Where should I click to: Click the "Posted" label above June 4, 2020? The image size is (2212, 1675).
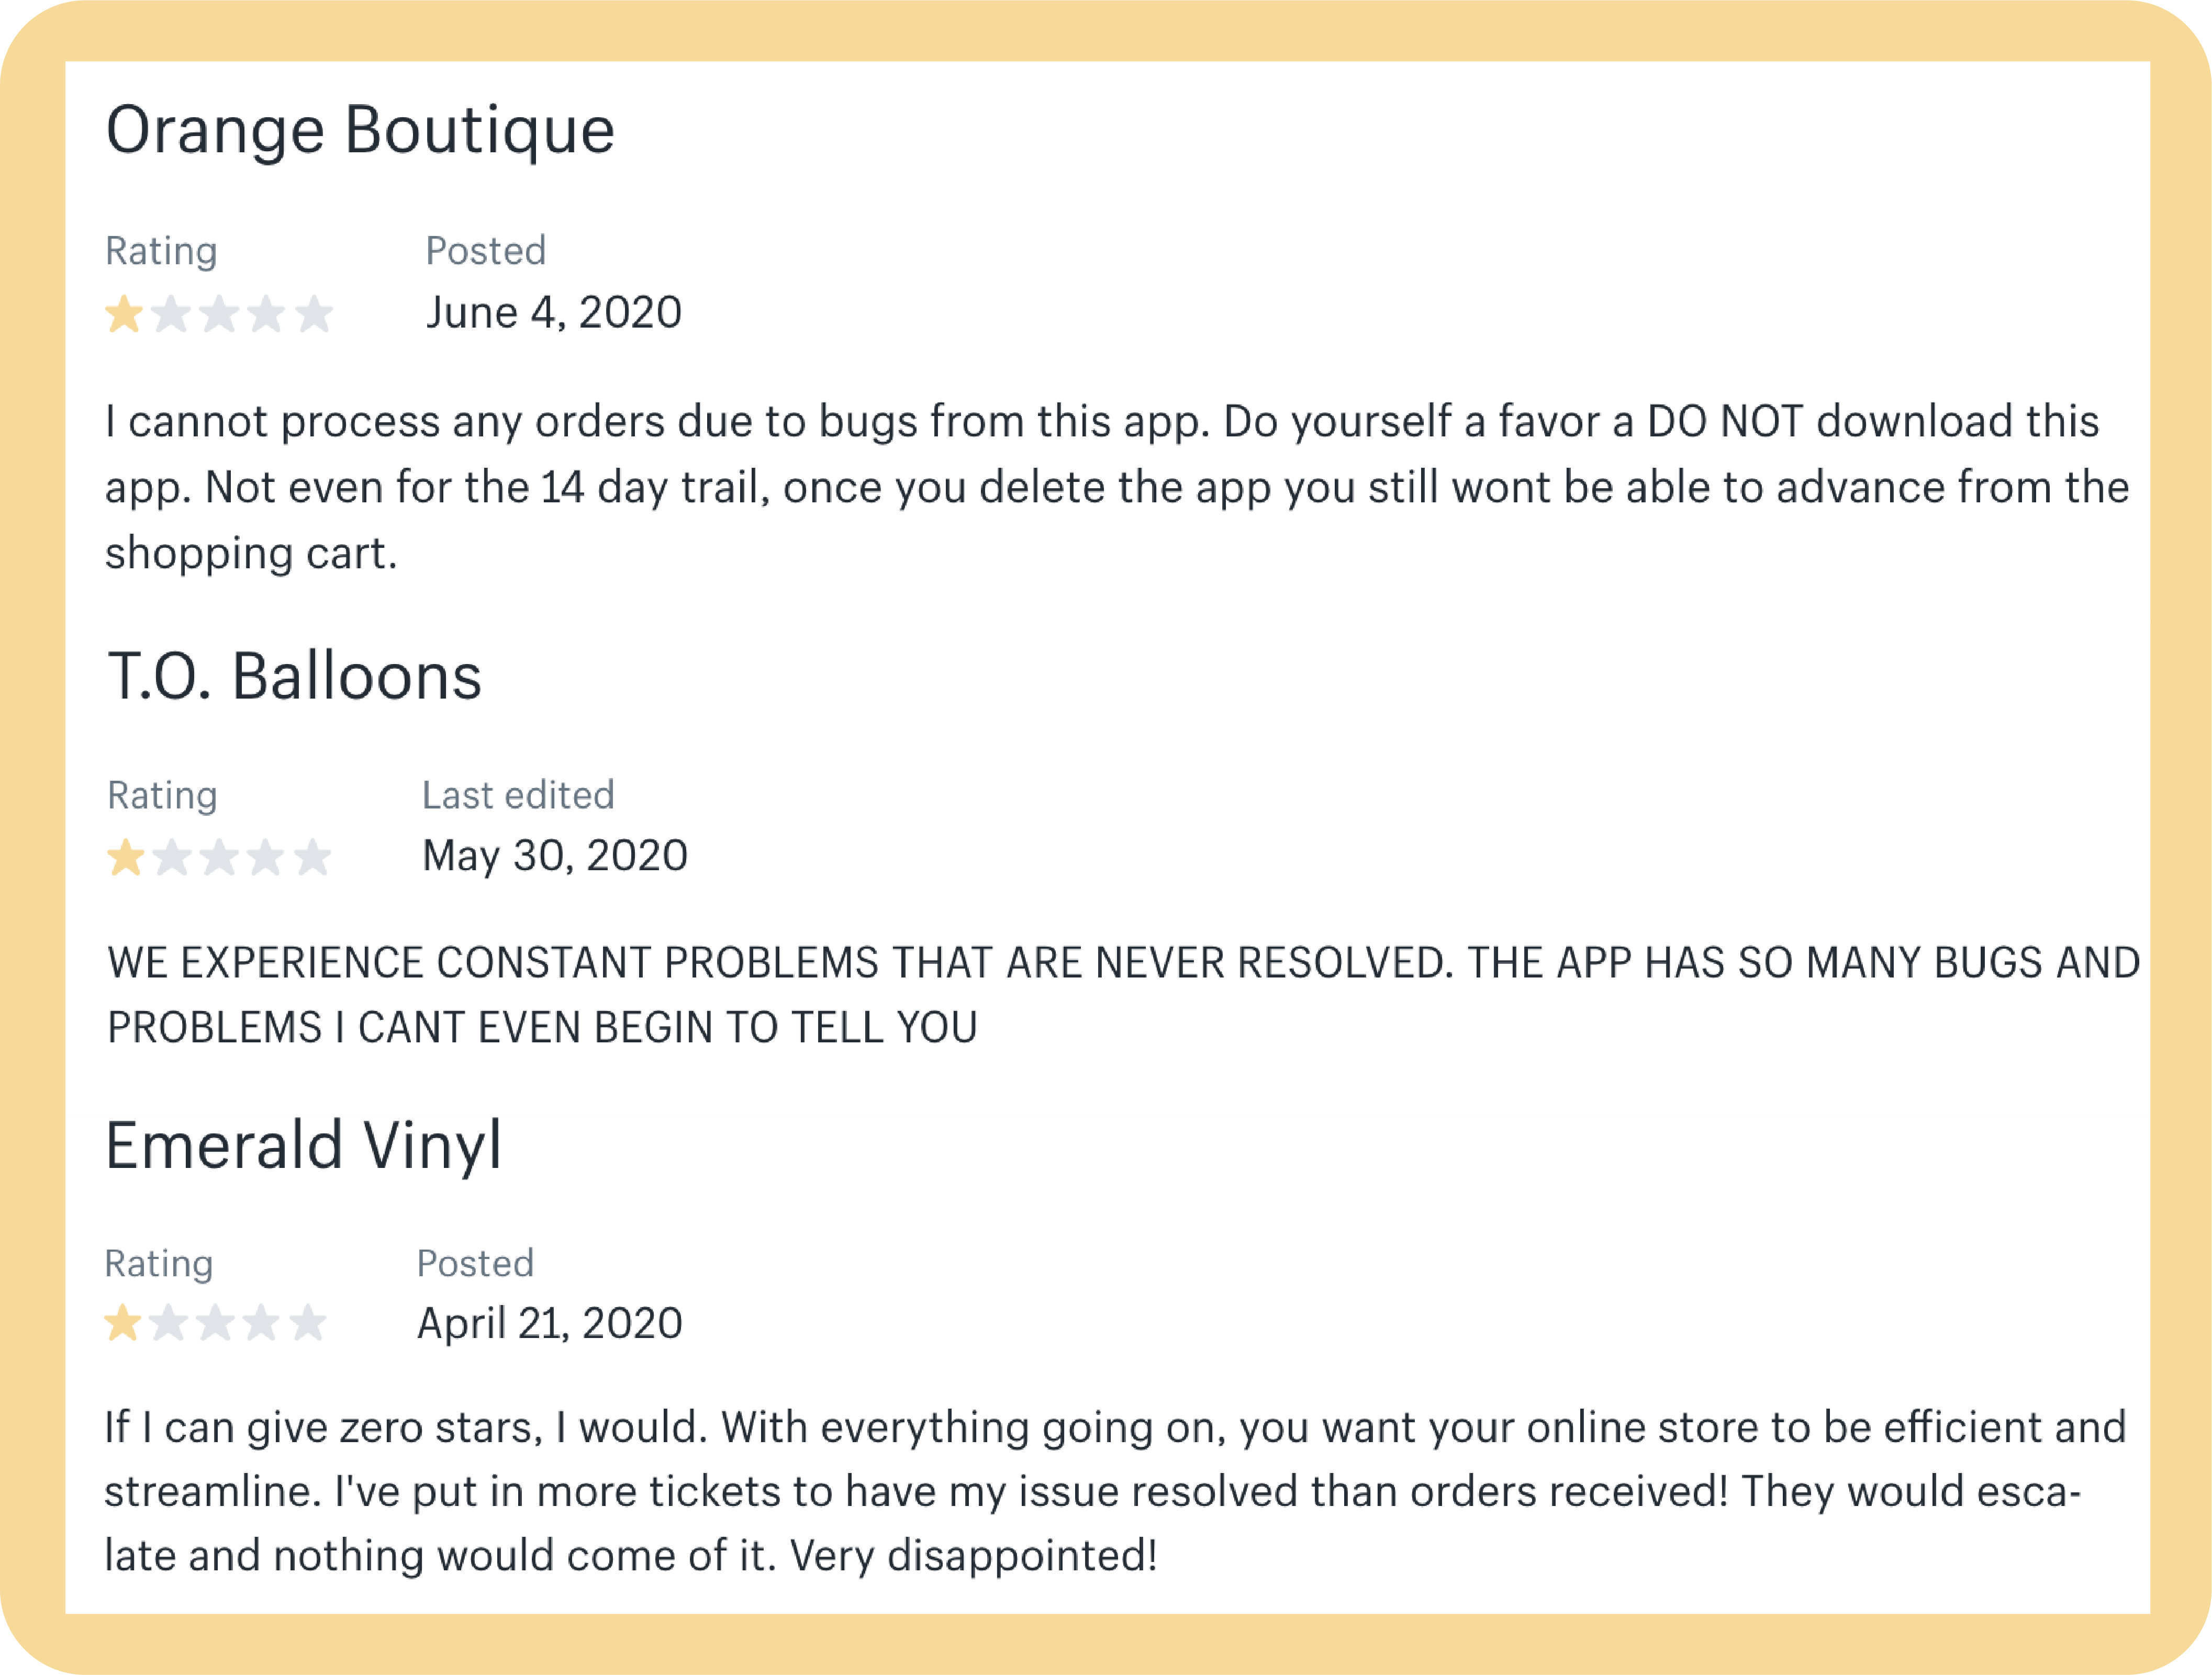pos(486,251)
